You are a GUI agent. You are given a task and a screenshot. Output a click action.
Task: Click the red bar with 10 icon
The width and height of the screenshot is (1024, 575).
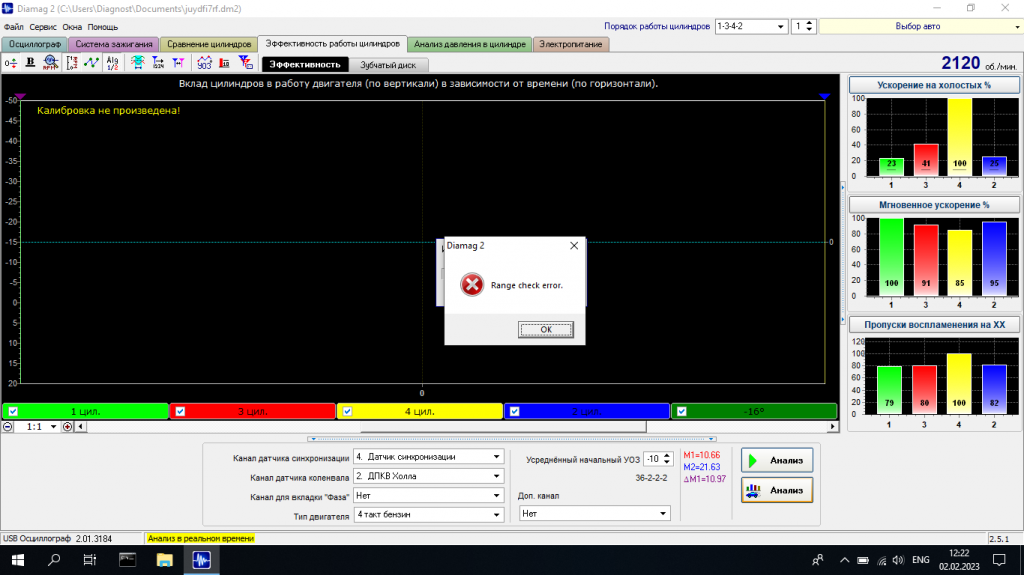click(225, 63)
